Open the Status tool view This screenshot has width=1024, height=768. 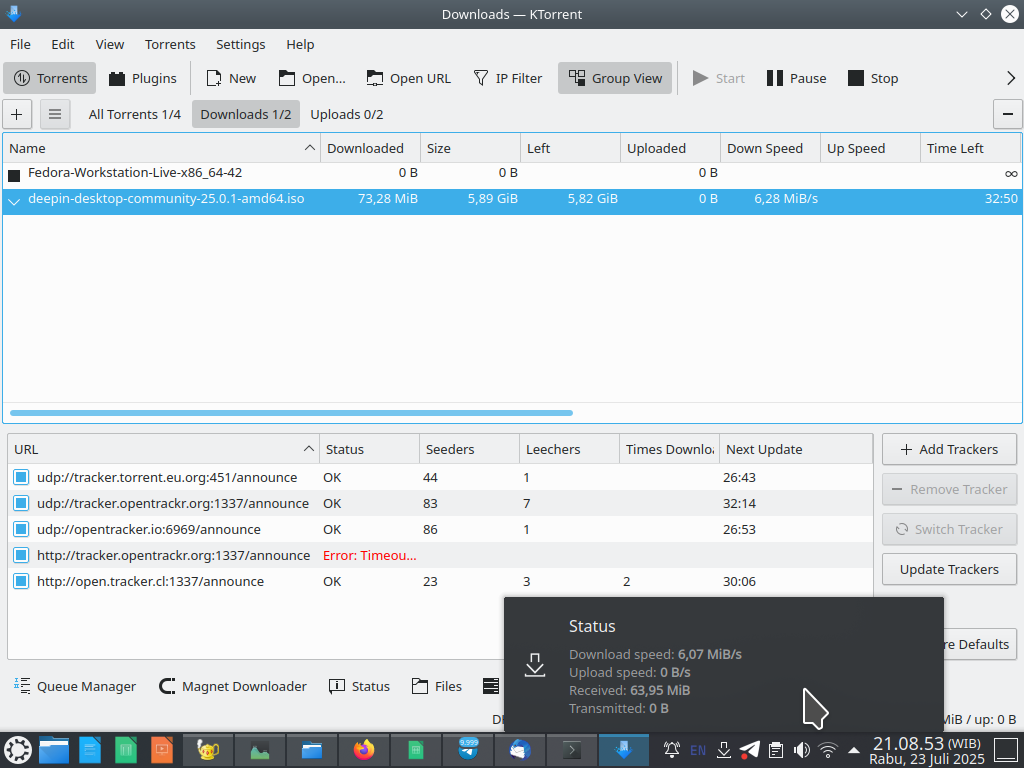point(359,686)
